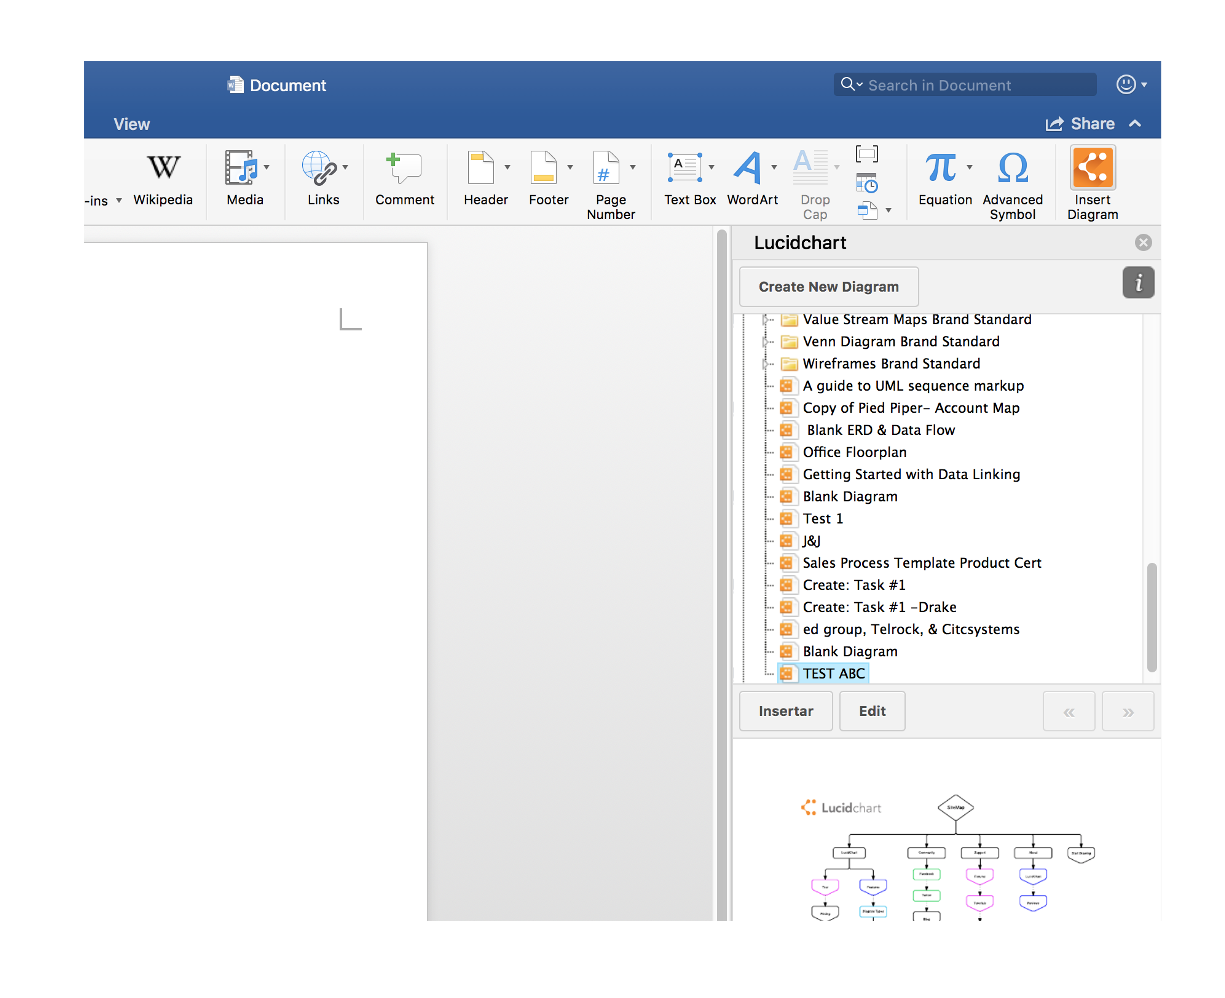Insert a signature line from the ribbon
Viewport: 1225px width, 998px height.
coord(867,153)
